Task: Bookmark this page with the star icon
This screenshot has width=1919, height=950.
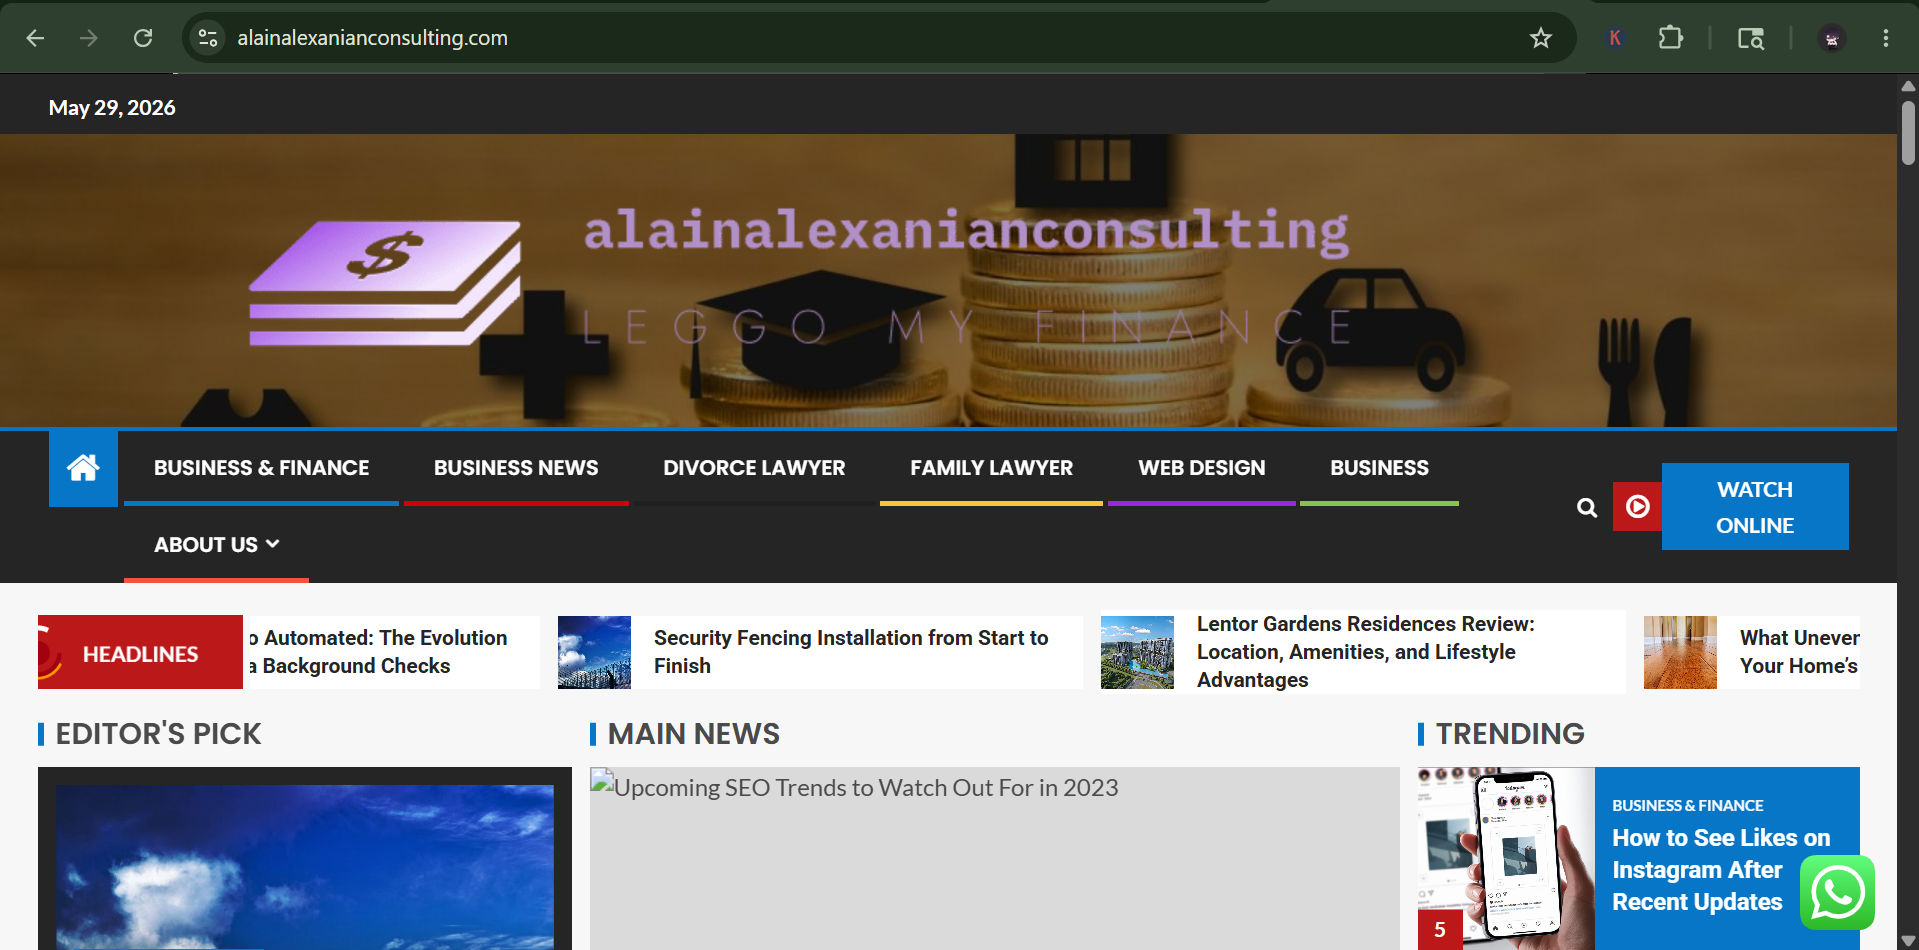Action: 1540,38
